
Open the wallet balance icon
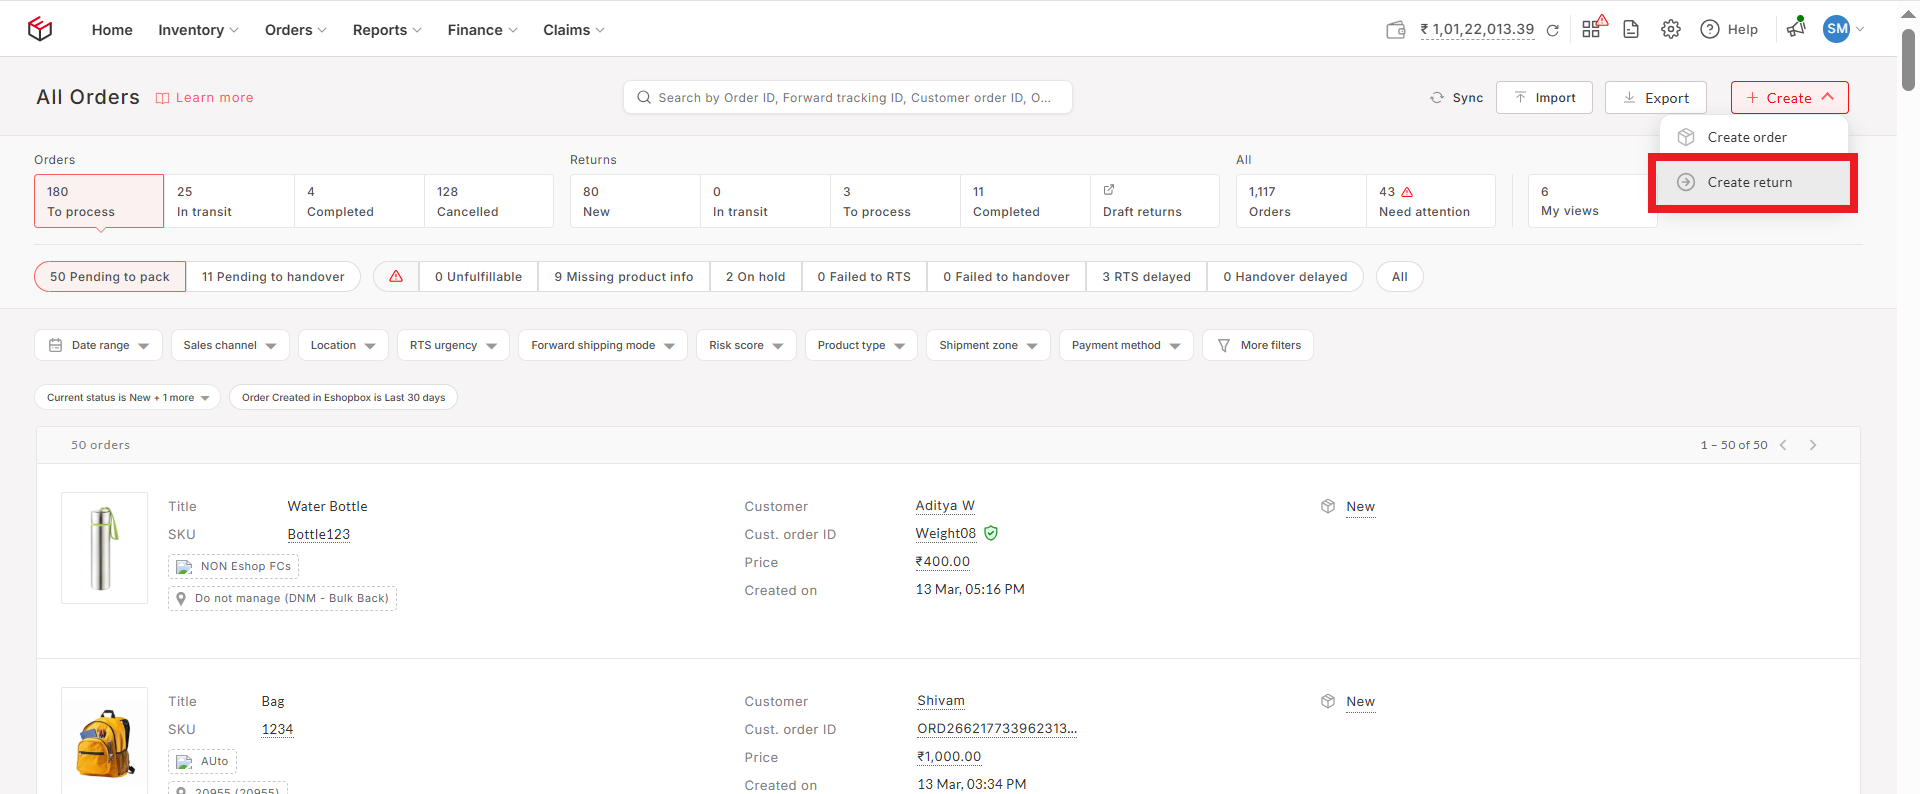click(x=1396, y=30)
